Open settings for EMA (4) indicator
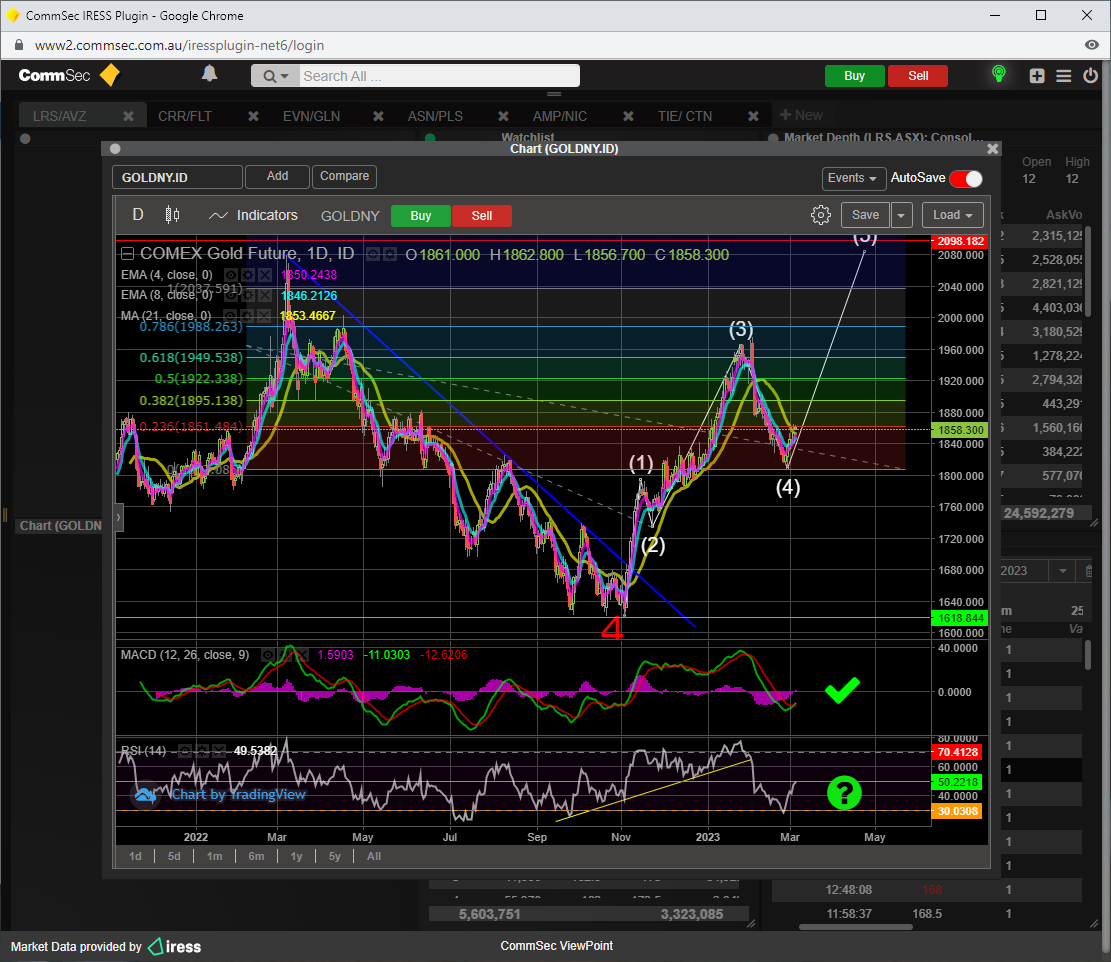Image resolution: width=1111 pixels, height=962 pixels. tap(248, 275)
